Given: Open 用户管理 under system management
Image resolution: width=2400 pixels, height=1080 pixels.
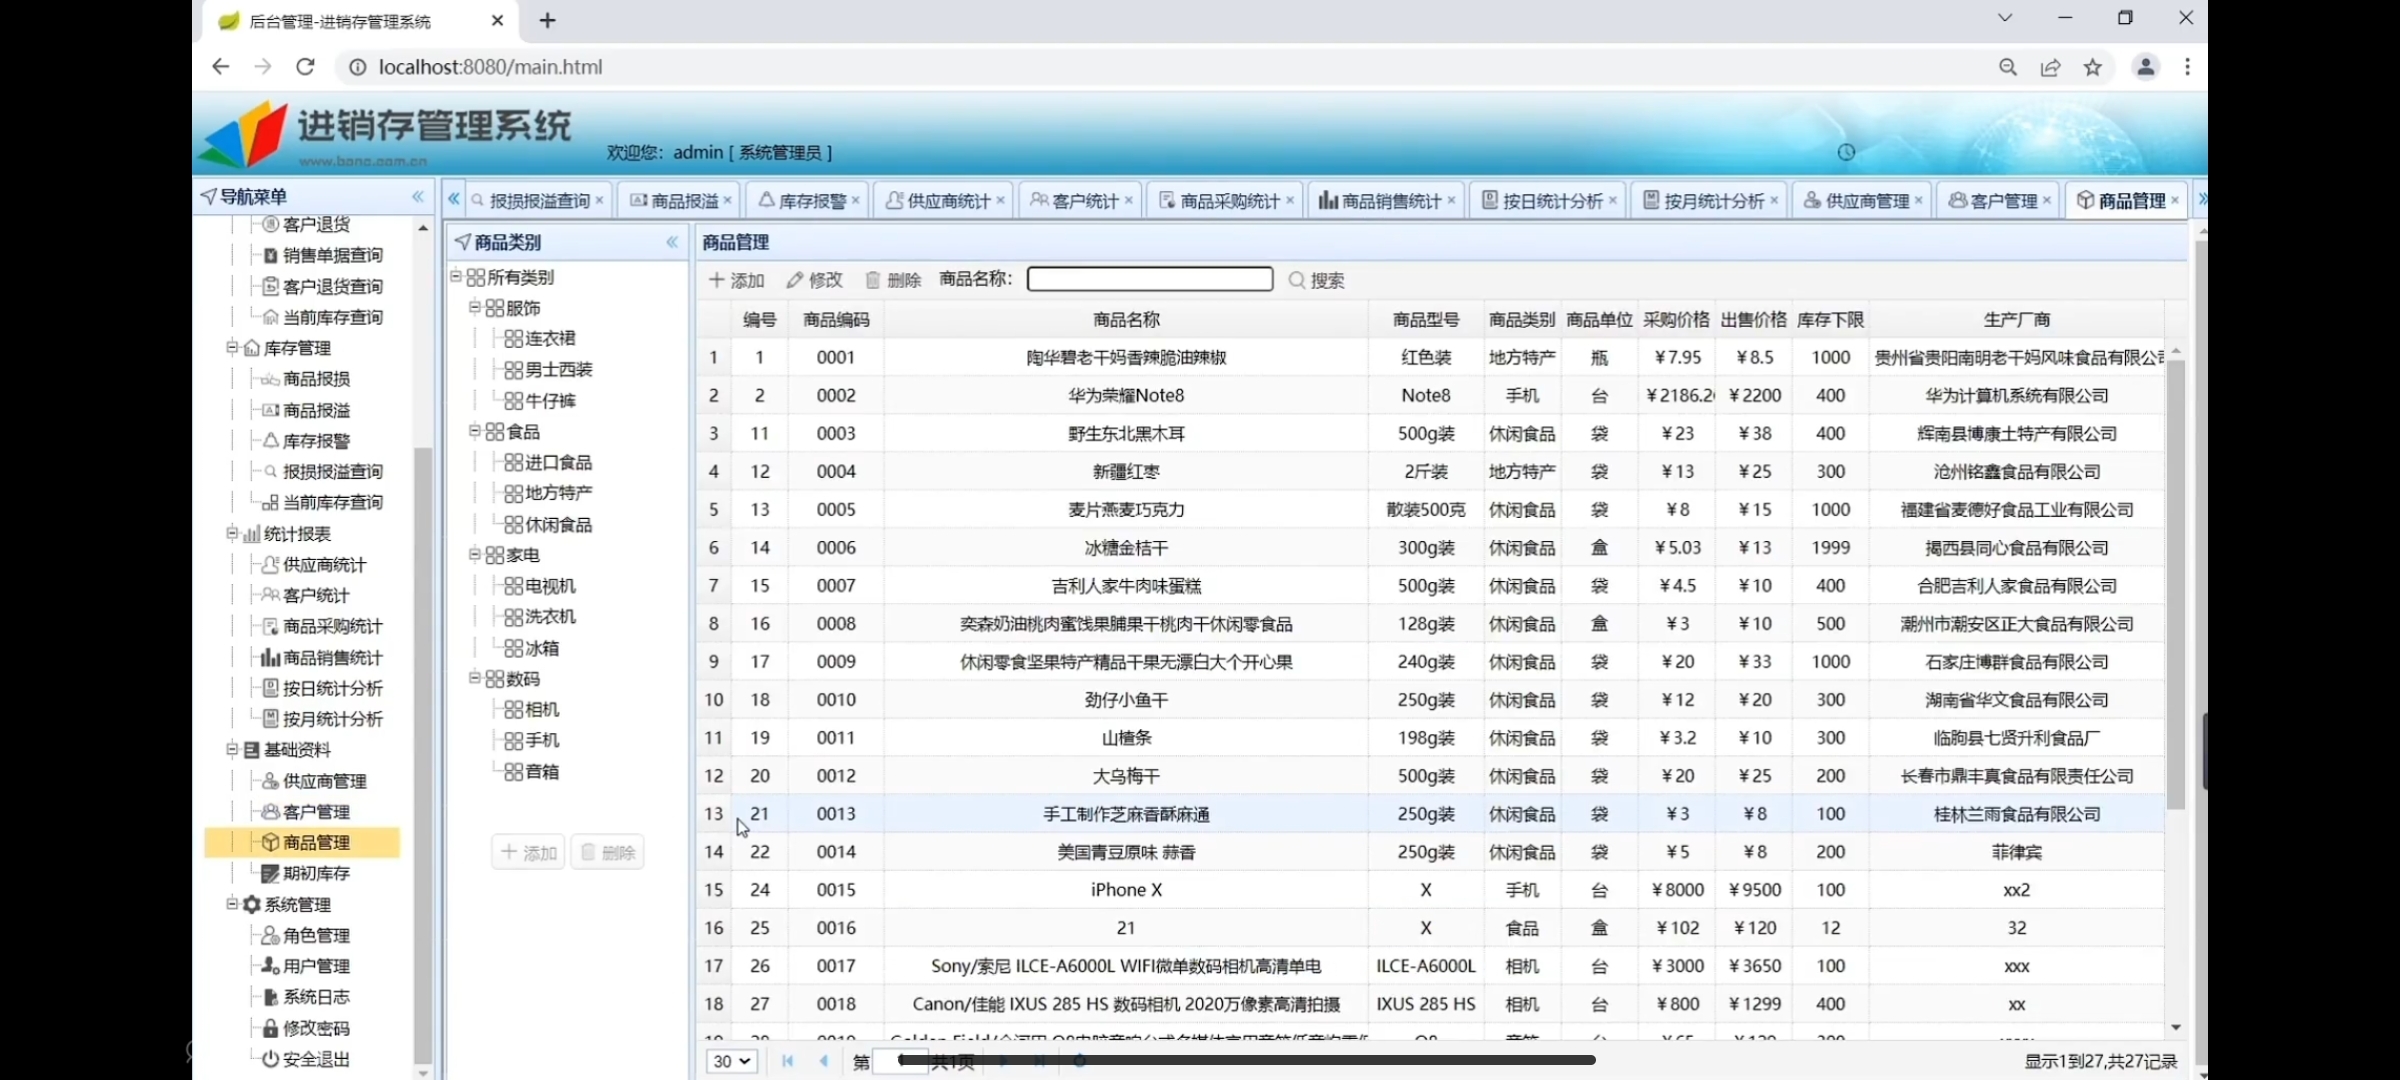Looking at the screenshot, I should [306, 966].
